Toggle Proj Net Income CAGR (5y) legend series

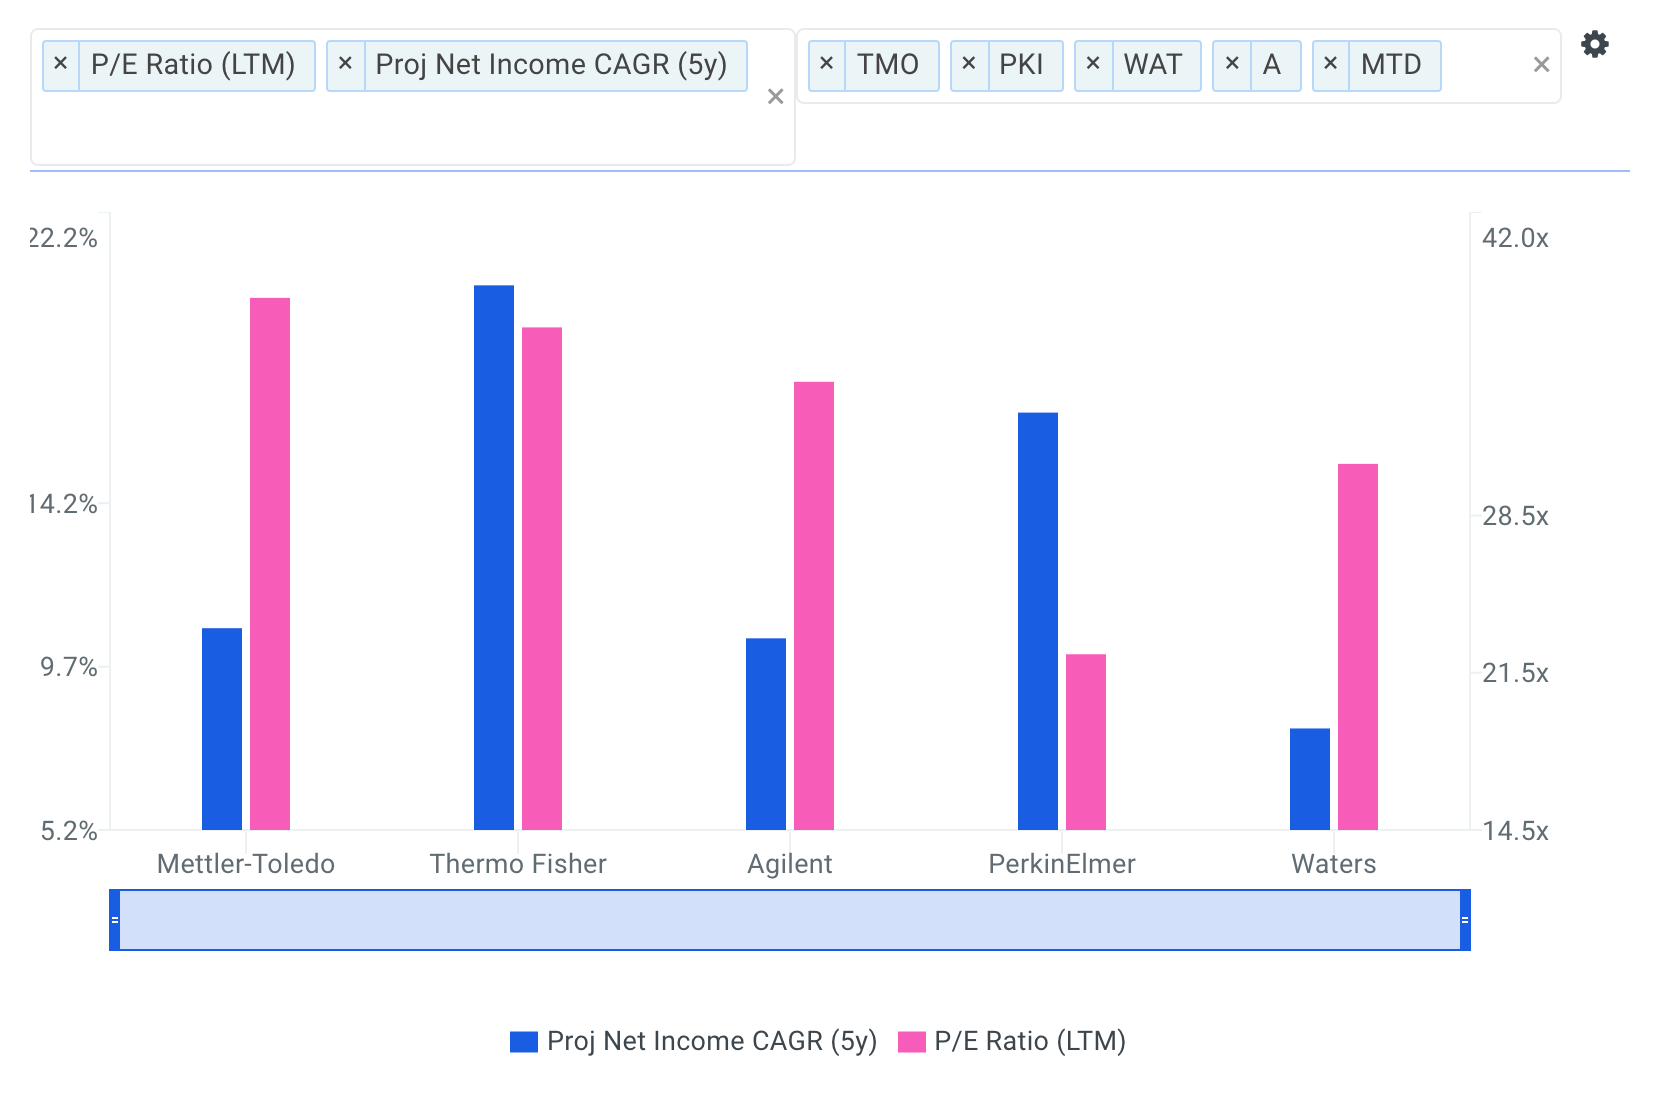pos(693,1041)
